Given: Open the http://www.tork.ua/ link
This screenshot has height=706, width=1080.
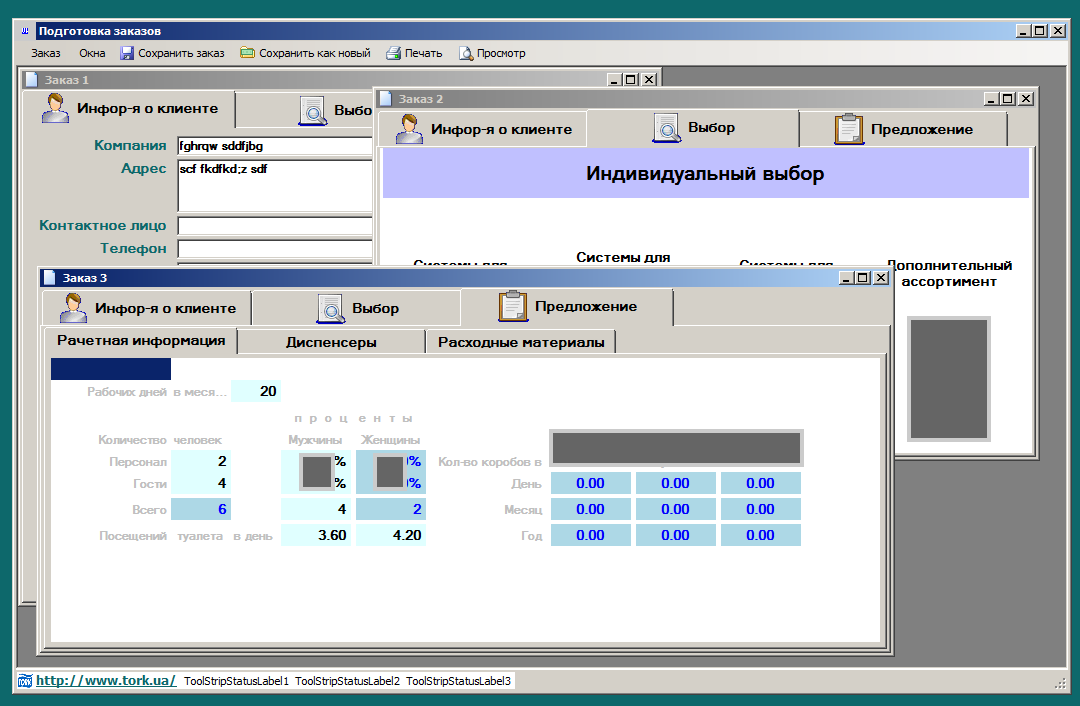Looking at the screenshot, I should coord(106,681).
